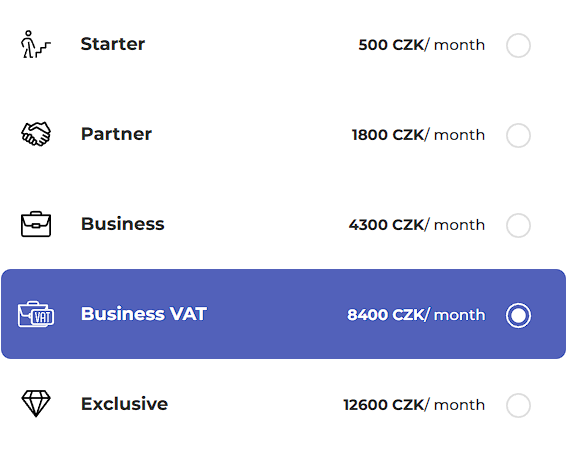This screenshot has width=570, height=457.
Task: Click the Partner plan title
Action: pos(116,134)
